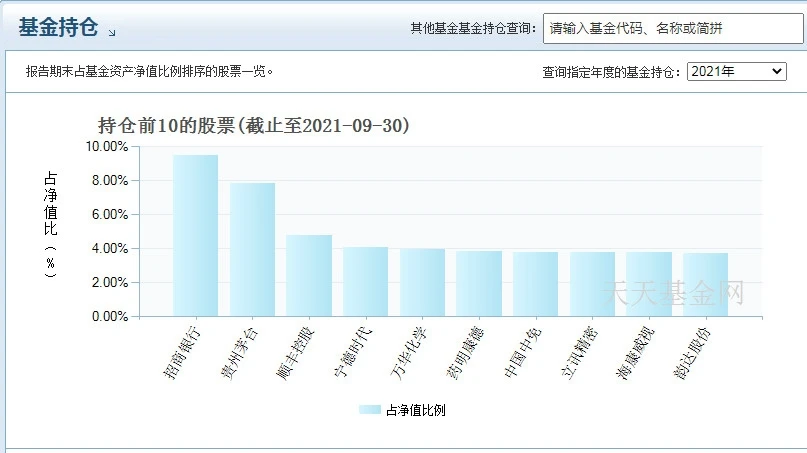This screenshot has height=453, width=807.
Task: Select the 宁德时代 bar
Action: 366,282
